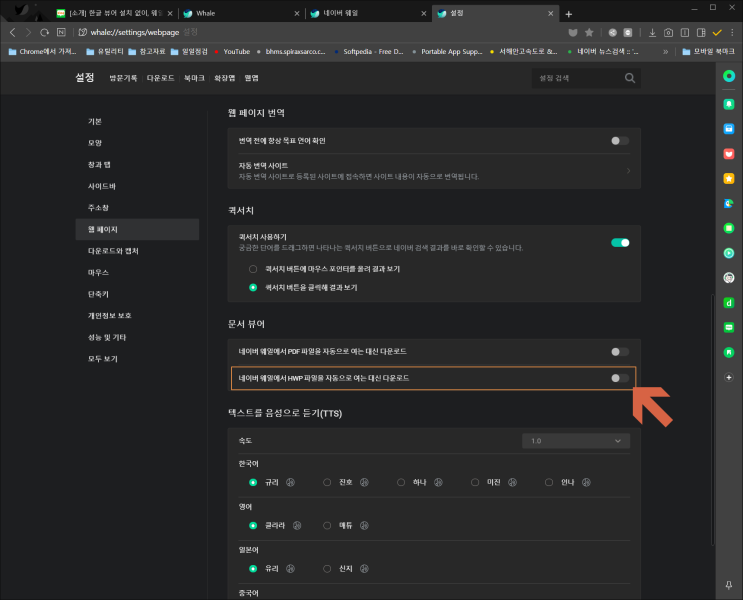
Task: Open 다운로드와 캡처 settings section
Action: coord(113,251)
